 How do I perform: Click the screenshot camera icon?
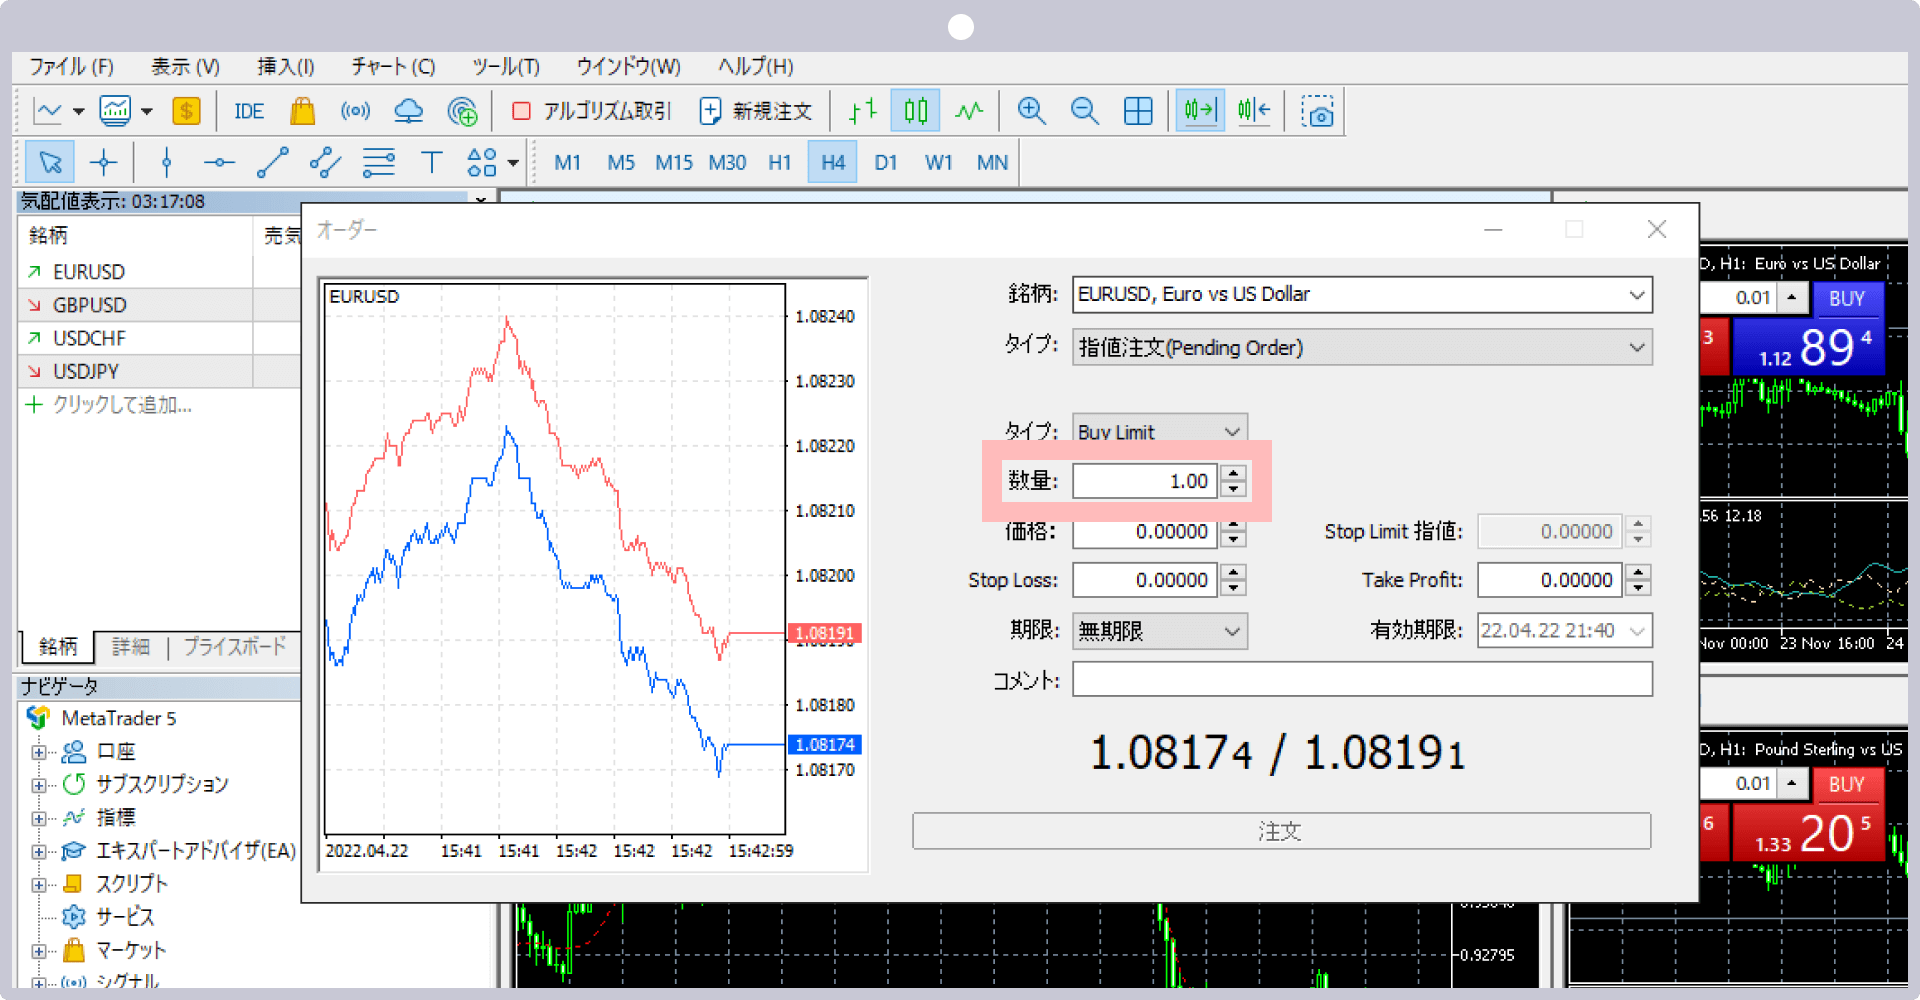click(1317, 111)
